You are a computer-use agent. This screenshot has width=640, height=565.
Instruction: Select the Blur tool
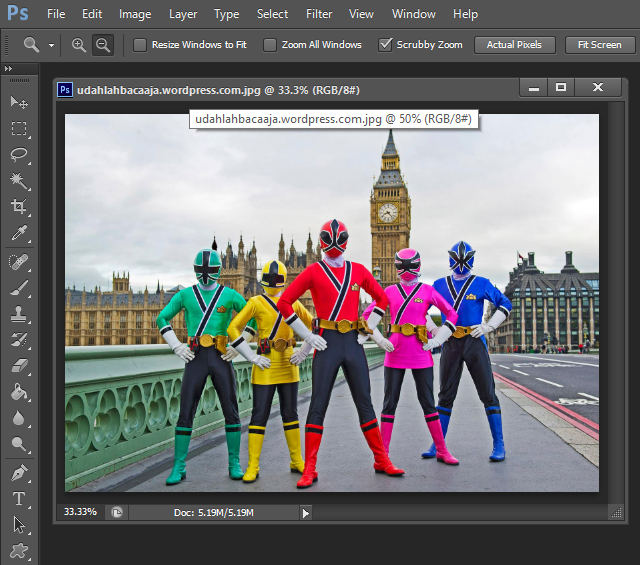pyautogui.click(x=19, y=418)
